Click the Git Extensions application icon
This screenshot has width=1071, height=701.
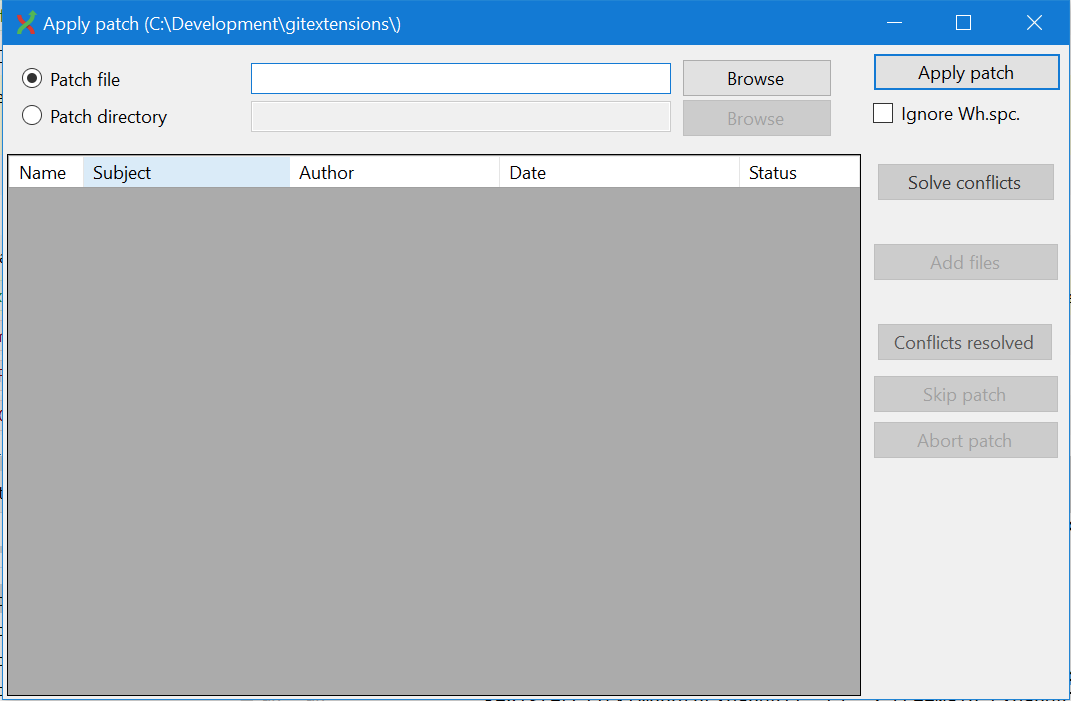pyautogui.click(x=23, y=22)
